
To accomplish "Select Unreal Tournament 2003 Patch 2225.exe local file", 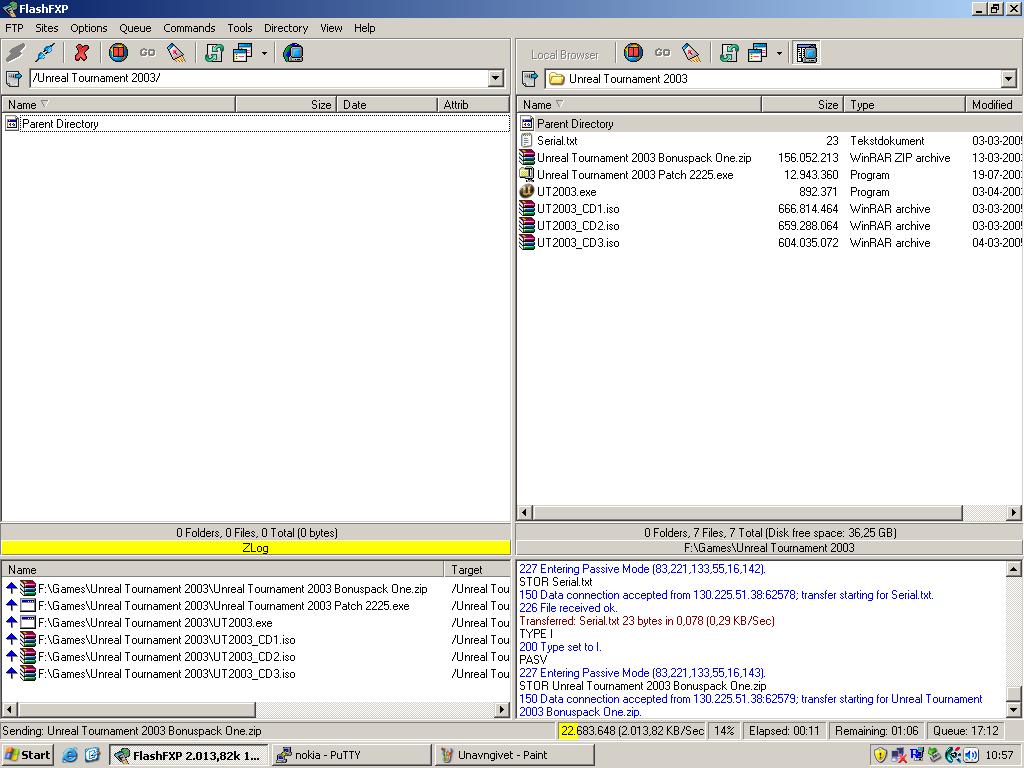I will [x=769, y=174].
